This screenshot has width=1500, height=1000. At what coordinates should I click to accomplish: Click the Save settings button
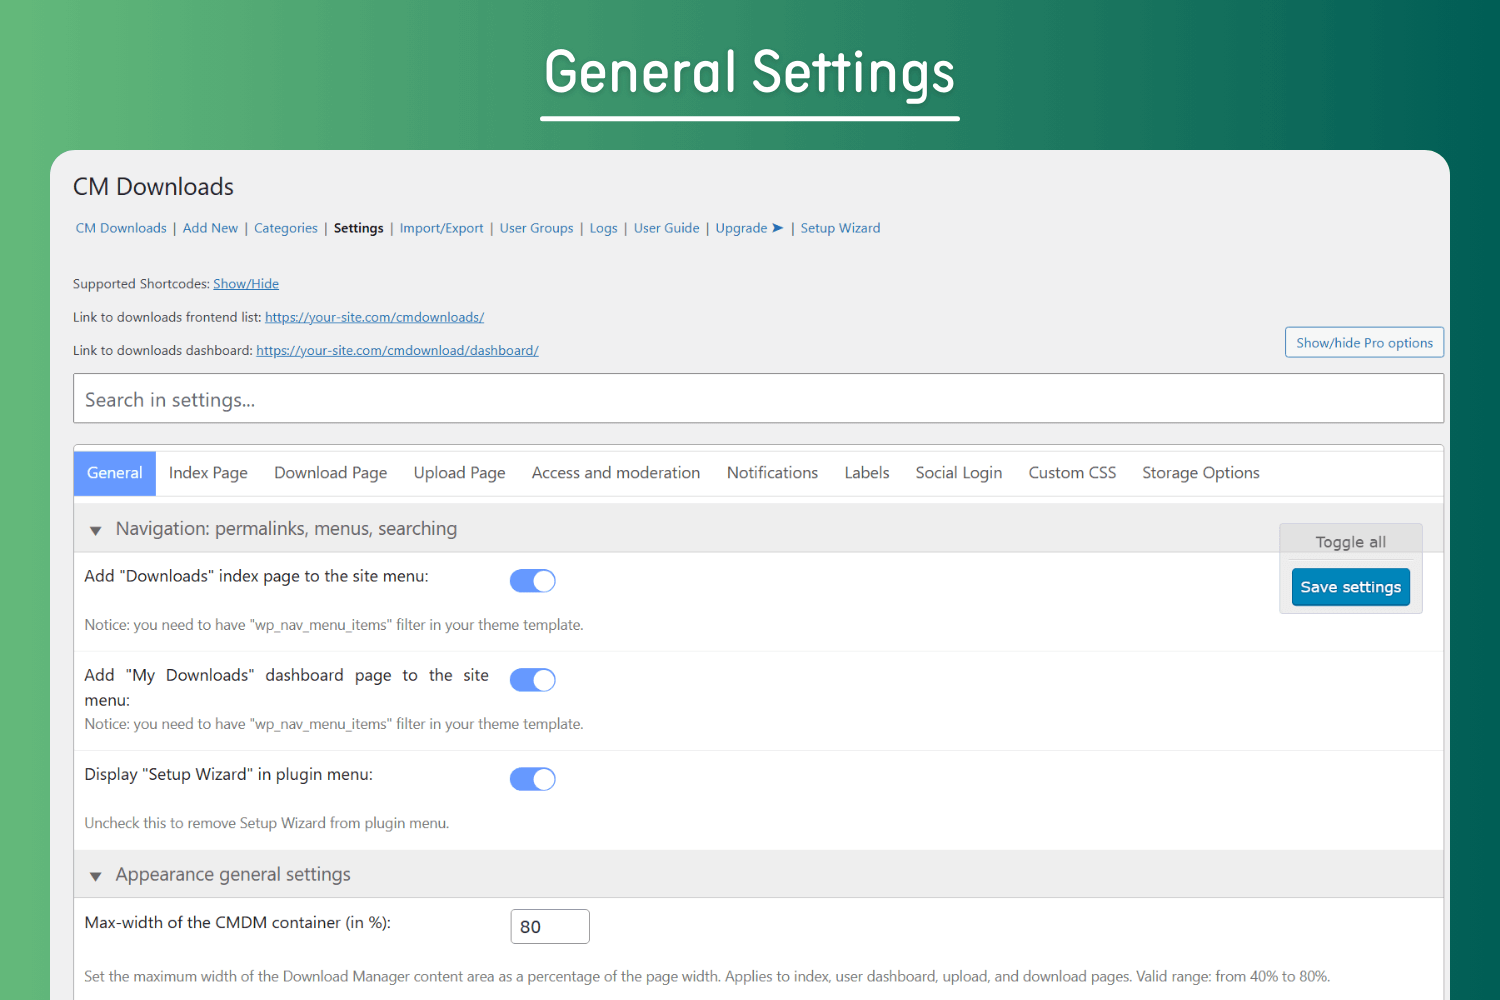(x=1351, y=587)
